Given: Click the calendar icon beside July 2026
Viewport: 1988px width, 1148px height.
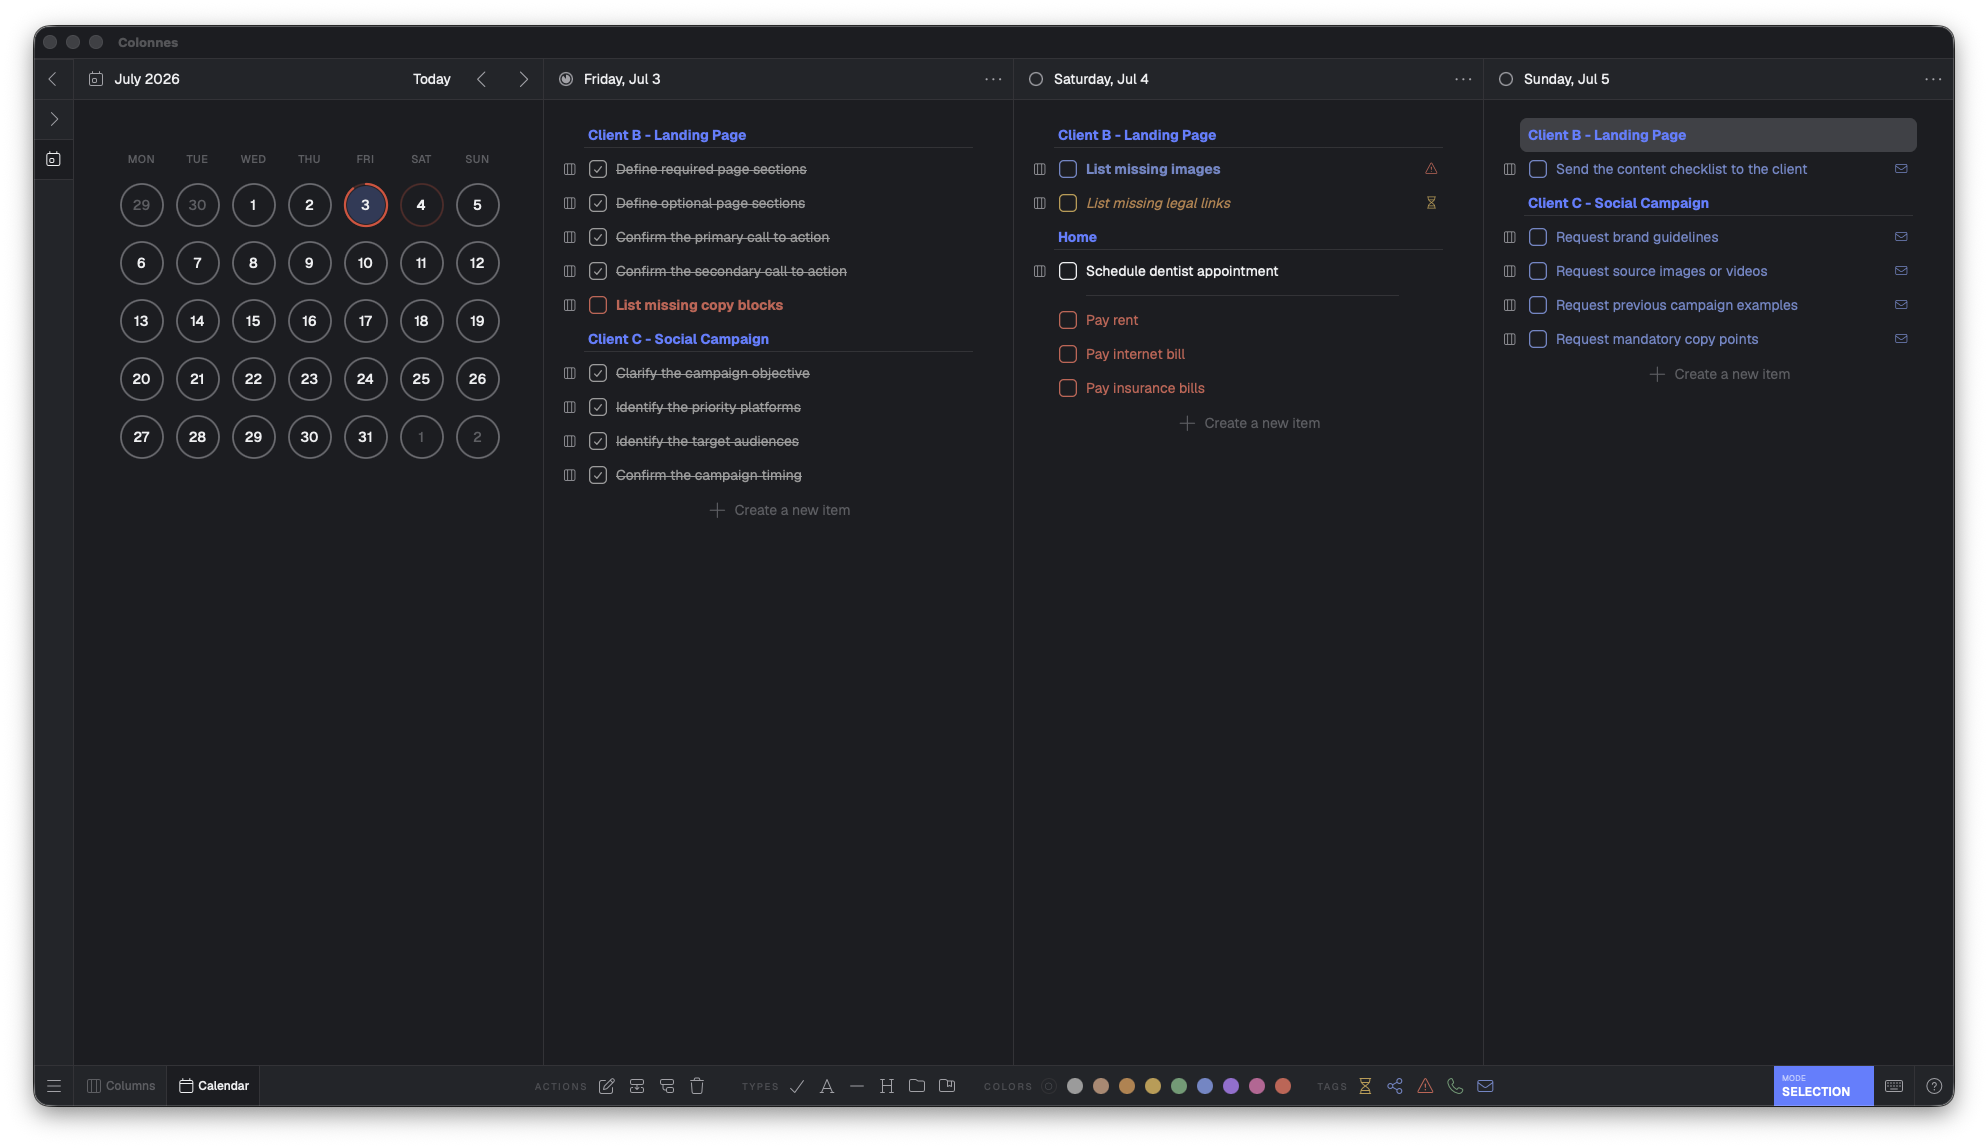Looking at the screenshot, I should click(96, 79).
